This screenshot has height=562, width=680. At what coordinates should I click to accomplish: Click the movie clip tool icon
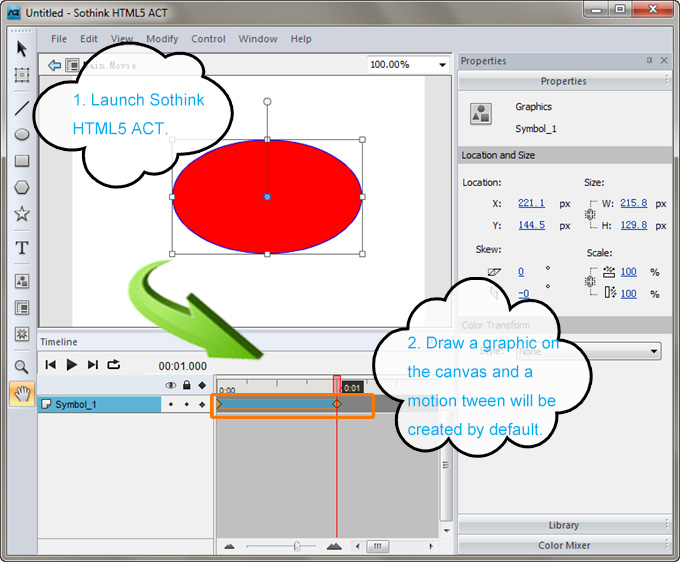22,307
